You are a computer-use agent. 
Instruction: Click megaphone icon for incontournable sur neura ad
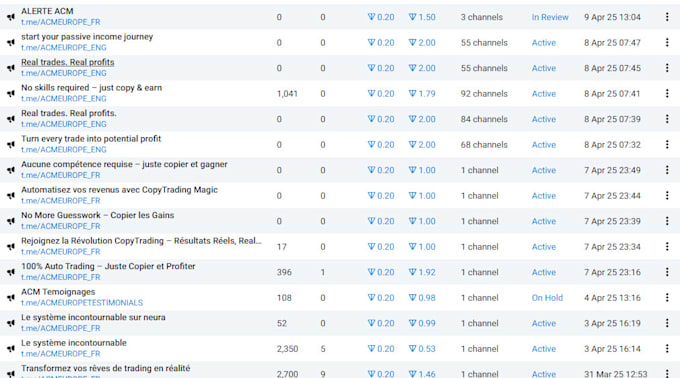click(x=11, y=323)
